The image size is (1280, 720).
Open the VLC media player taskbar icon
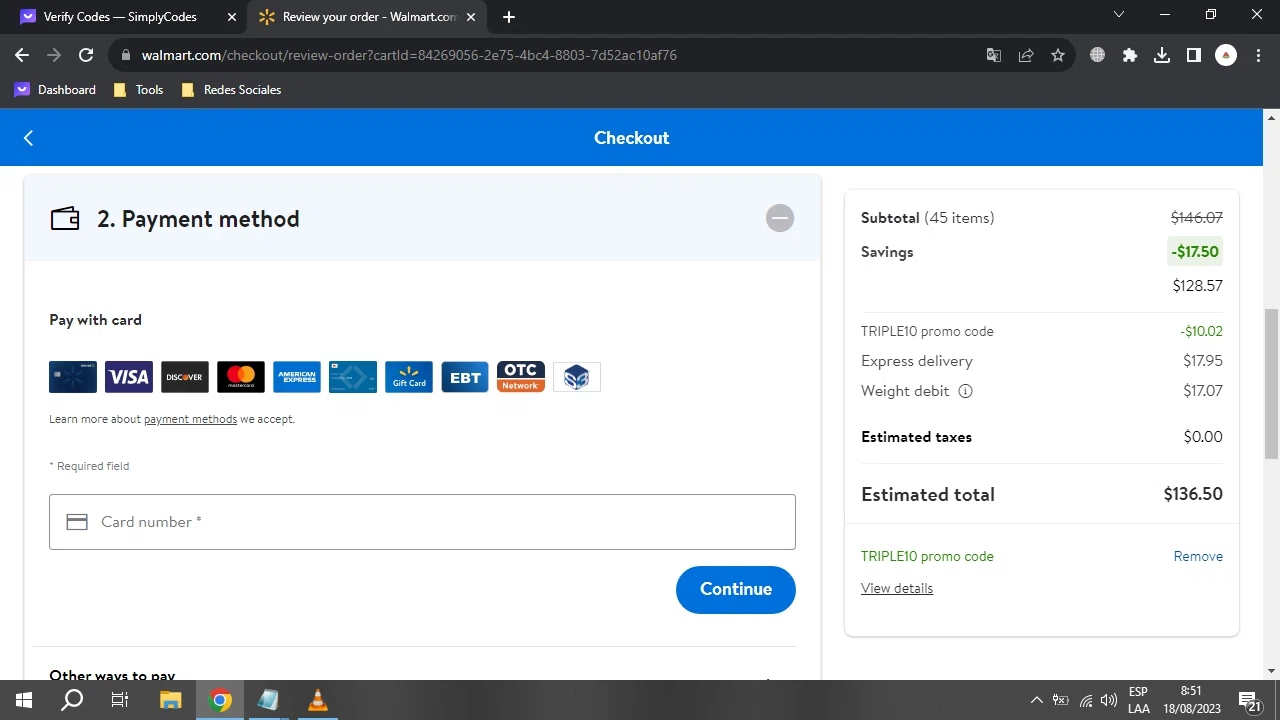(317, 700)
